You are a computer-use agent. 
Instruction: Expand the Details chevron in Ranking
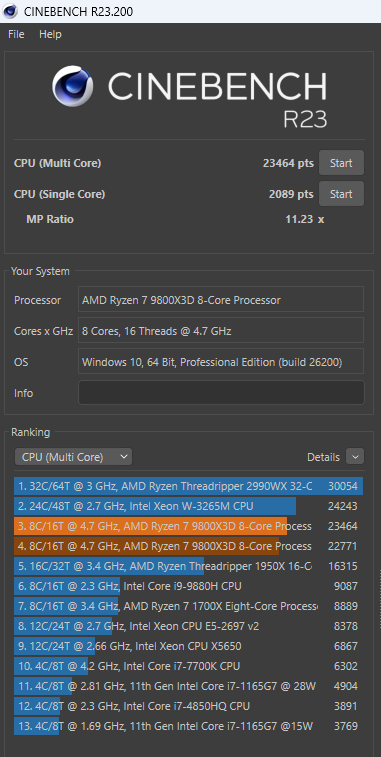click(355, 457)
